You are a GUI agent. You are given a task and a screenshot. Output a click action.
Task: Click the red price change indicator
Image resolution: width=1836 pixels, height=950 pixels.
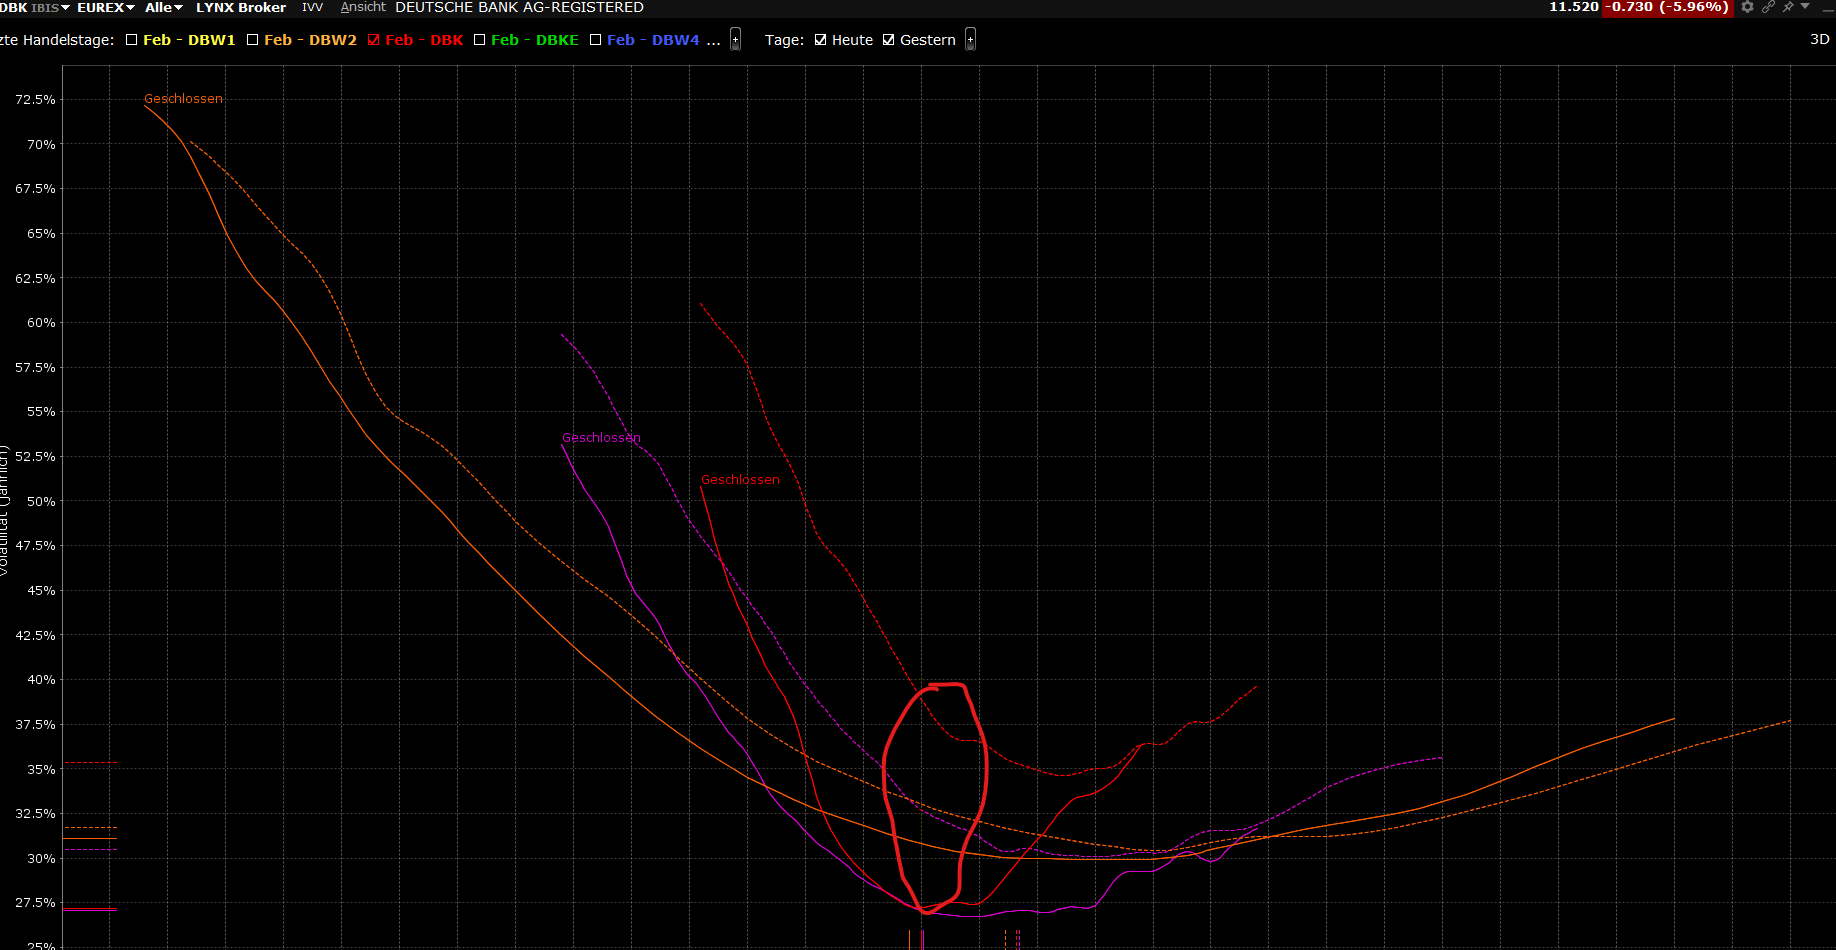1667,7
